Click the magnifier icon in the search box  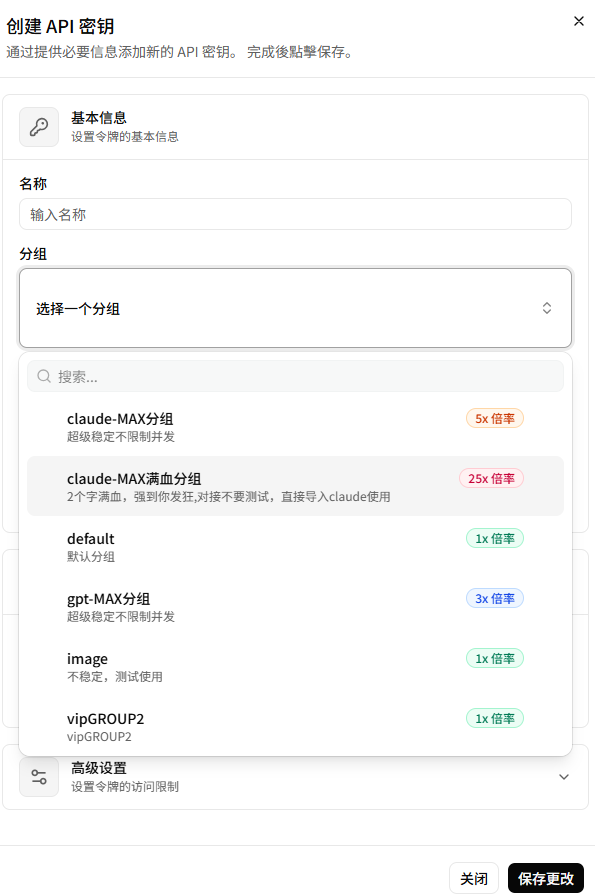(x=44, y=376)
